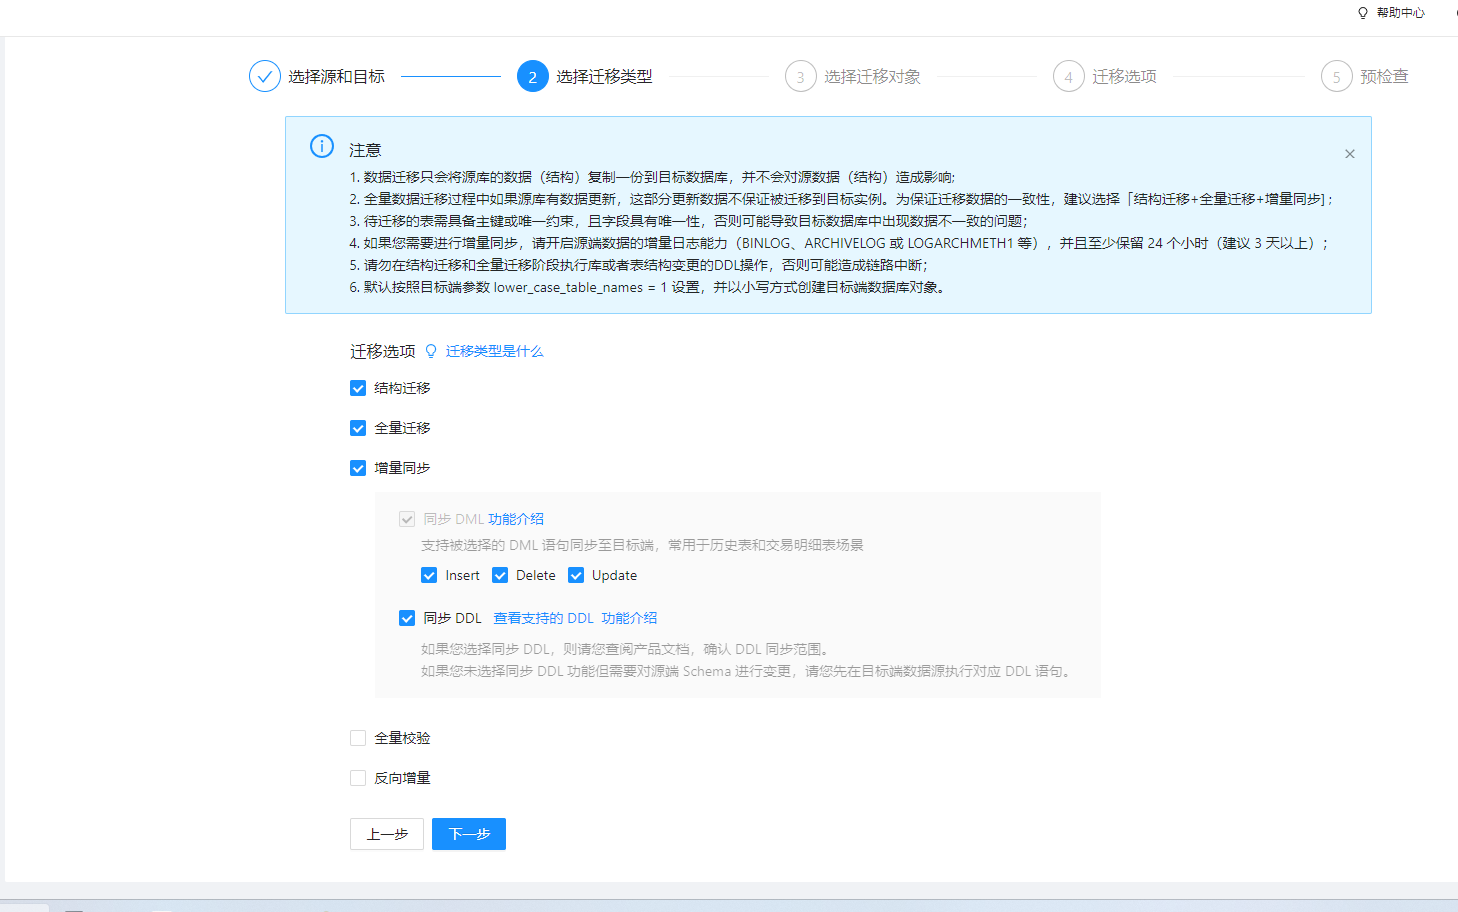Uncheck the Delete DML option
1458x912 pixels.
[x=500, y=575]
